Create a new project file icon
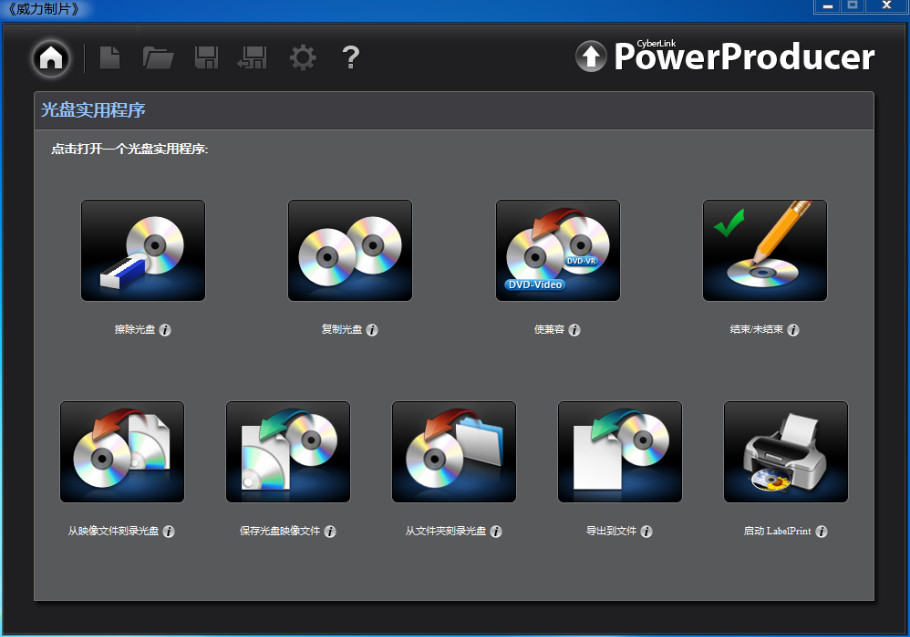 109,58
